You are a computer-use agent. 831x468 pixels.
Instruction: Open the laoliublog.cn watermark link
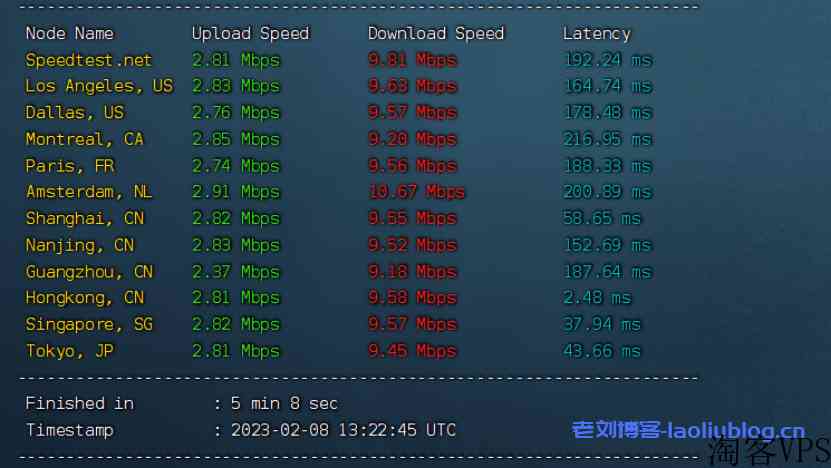point(688,430)
